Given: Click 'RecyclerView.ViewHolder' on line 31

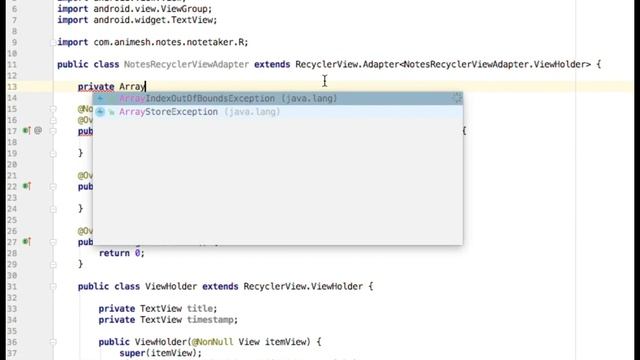Looking at the screenshot, I should (303, 287).
